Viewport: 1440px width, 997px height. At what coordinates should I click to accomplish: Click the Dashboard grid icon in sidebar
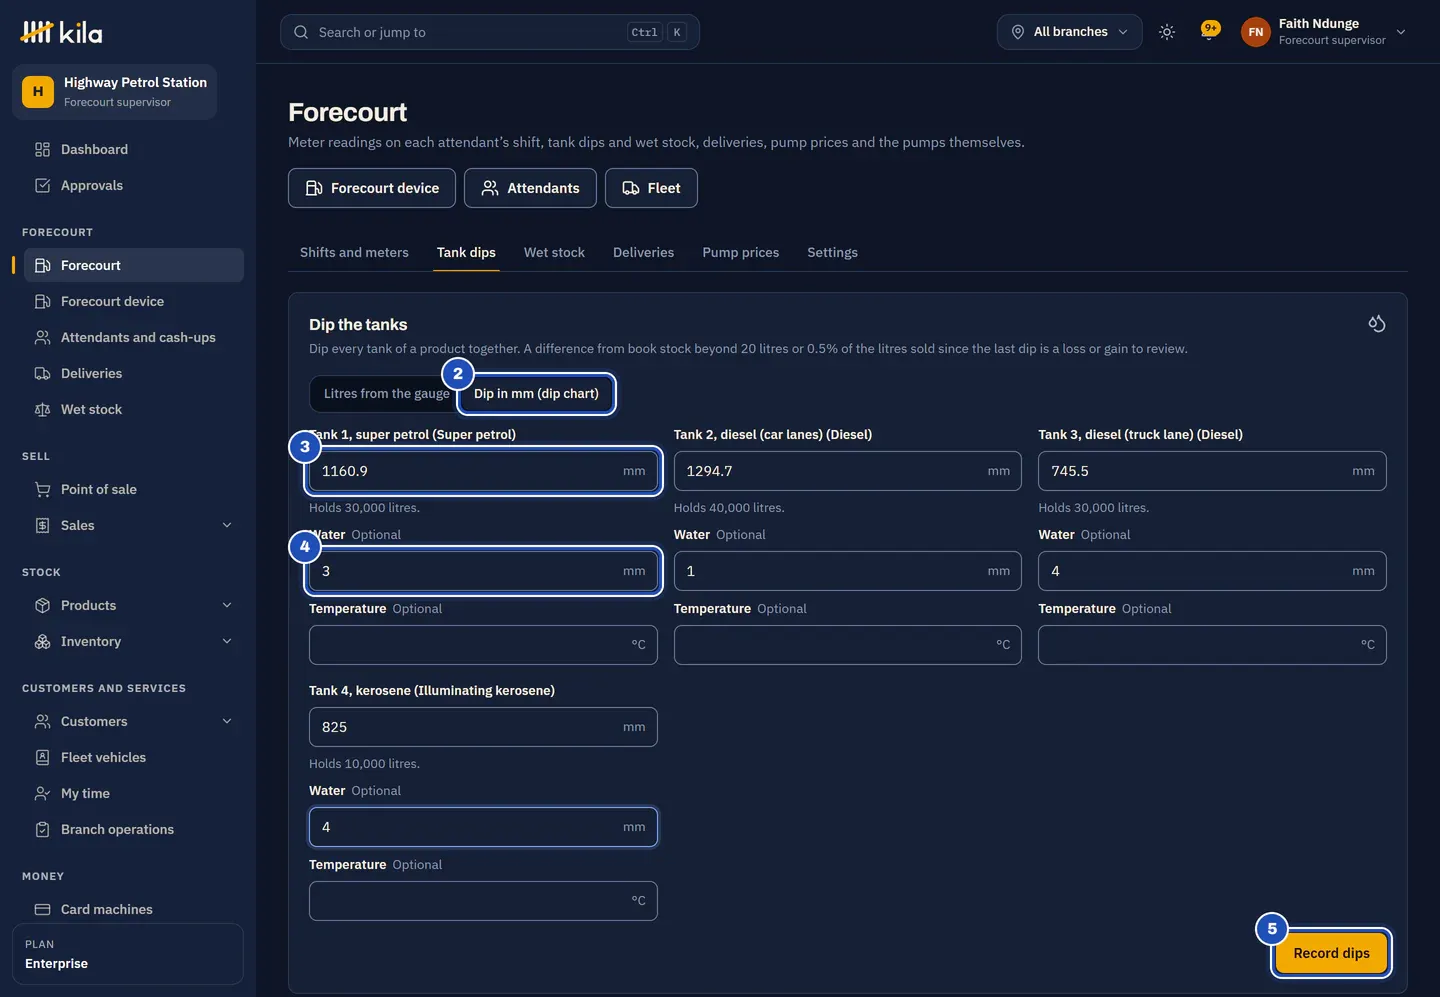42,150
